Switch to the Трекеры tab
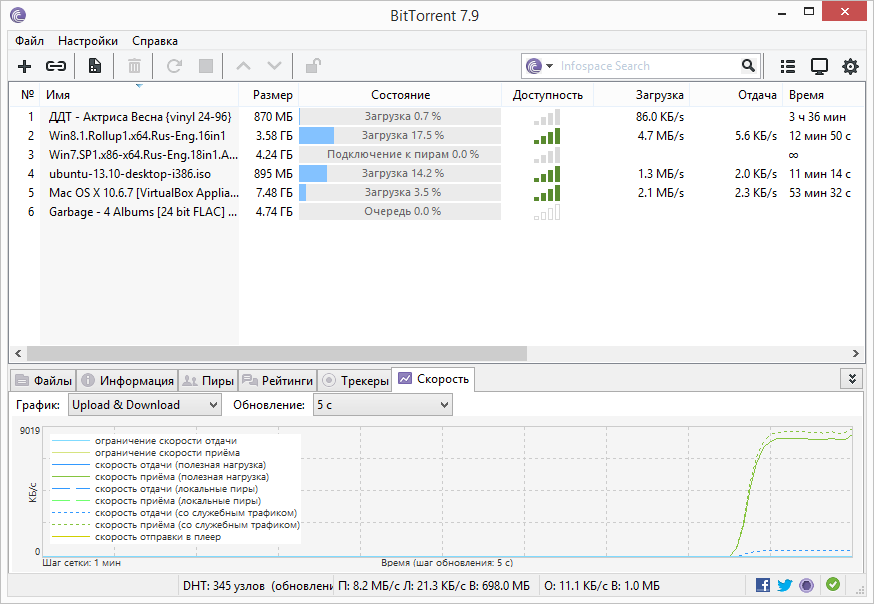This screenshot has width=874, height=604. (x=354, y=380)
